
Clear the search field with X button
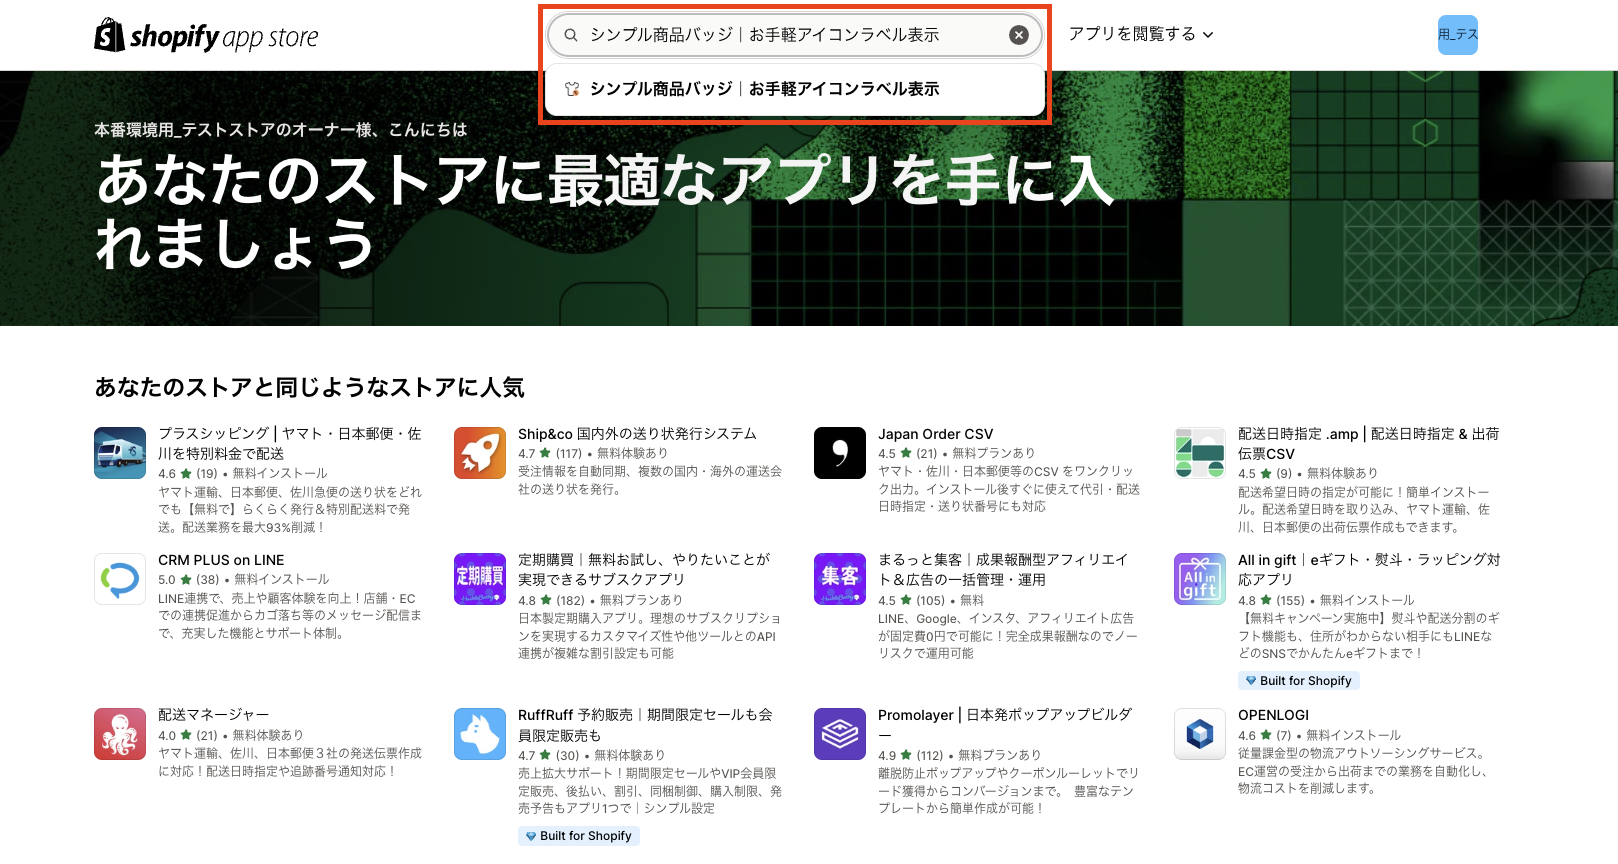tap(1018, 35)
